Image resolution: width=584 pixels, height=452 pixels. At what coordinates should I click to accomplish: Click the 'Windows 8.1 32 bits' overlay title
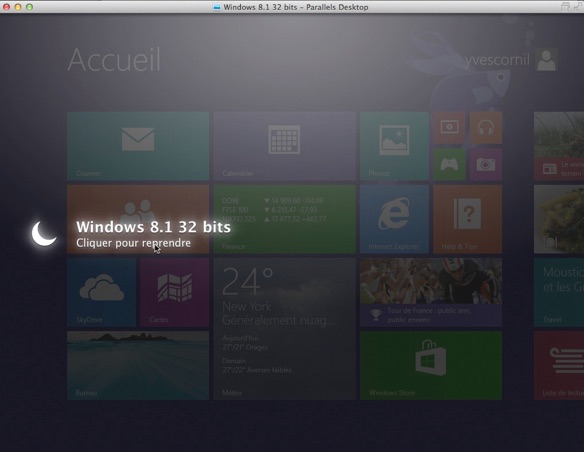pos(153,227)
